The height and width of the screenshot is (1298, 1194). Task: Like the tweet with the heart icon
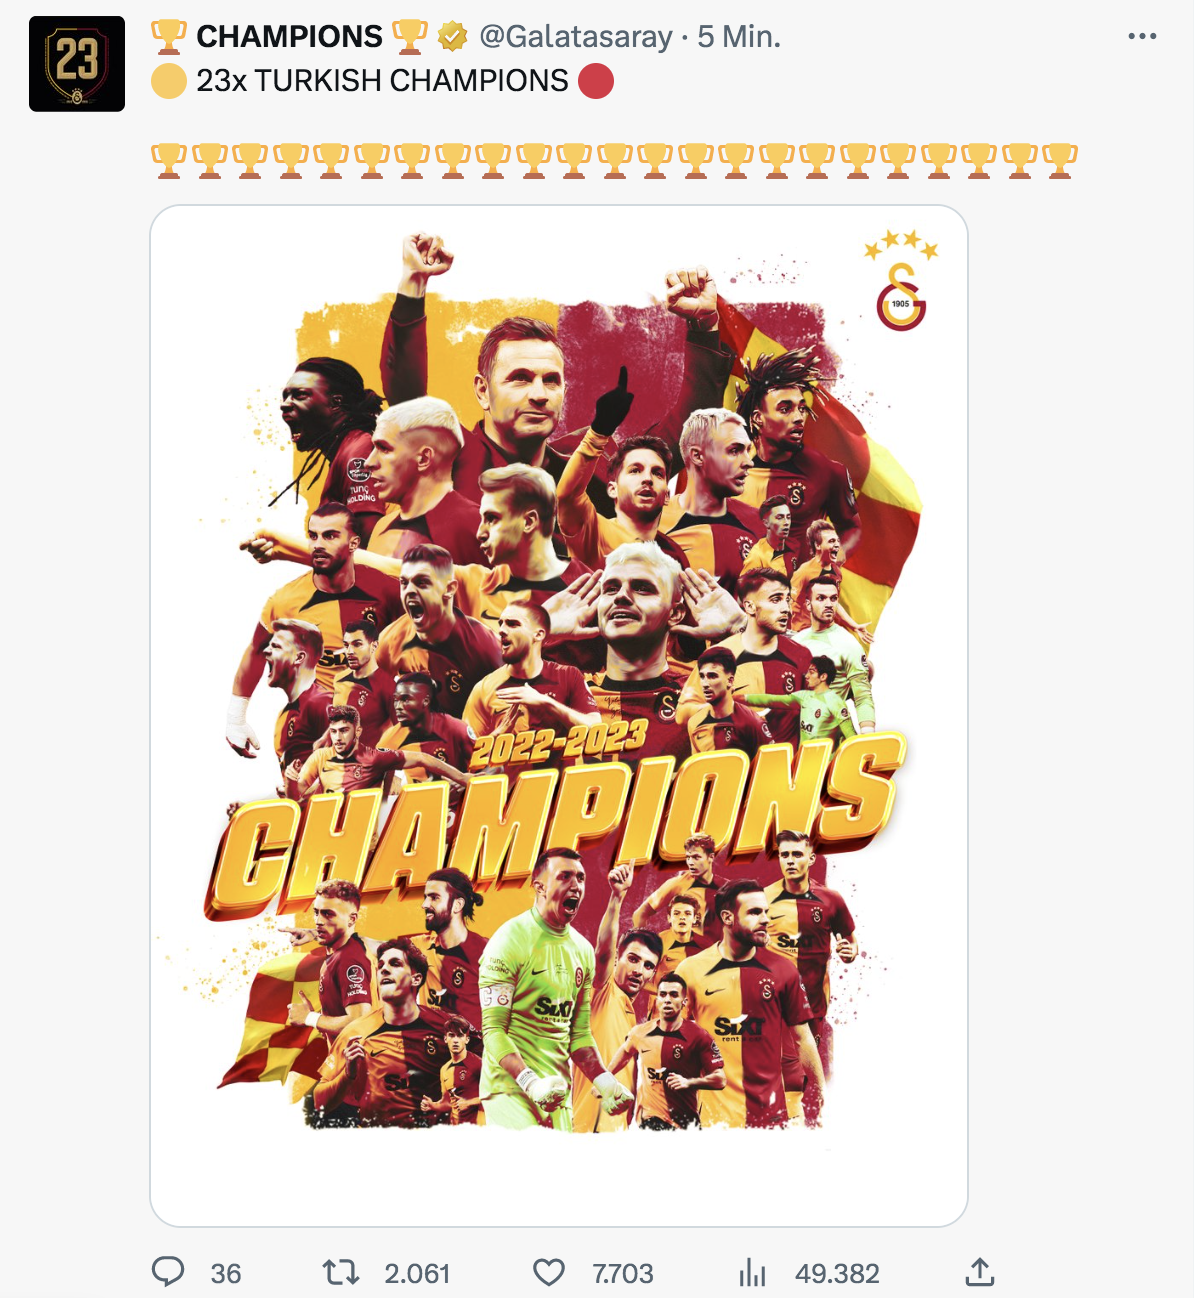click(548, 1272)
